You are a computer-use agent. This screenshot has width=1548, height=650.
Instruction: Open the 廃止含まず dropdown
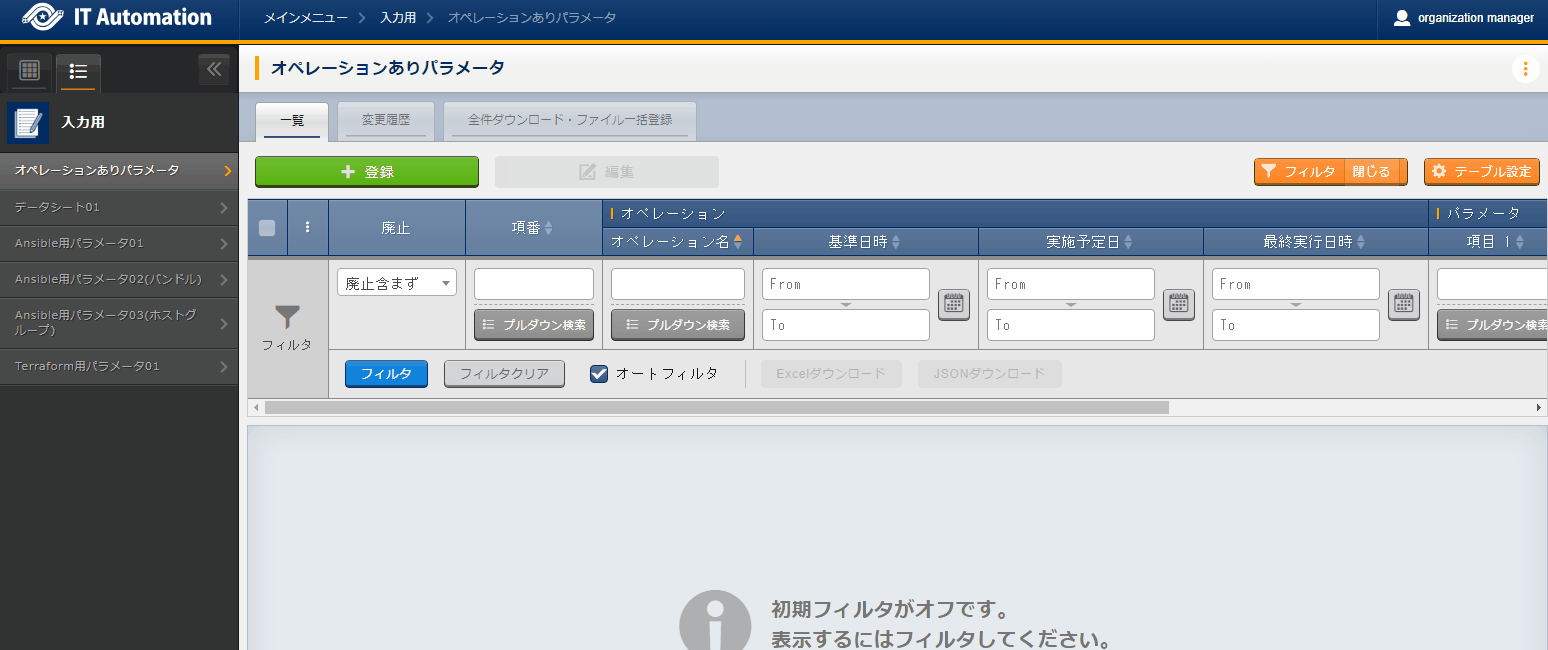tap(396, 283)
